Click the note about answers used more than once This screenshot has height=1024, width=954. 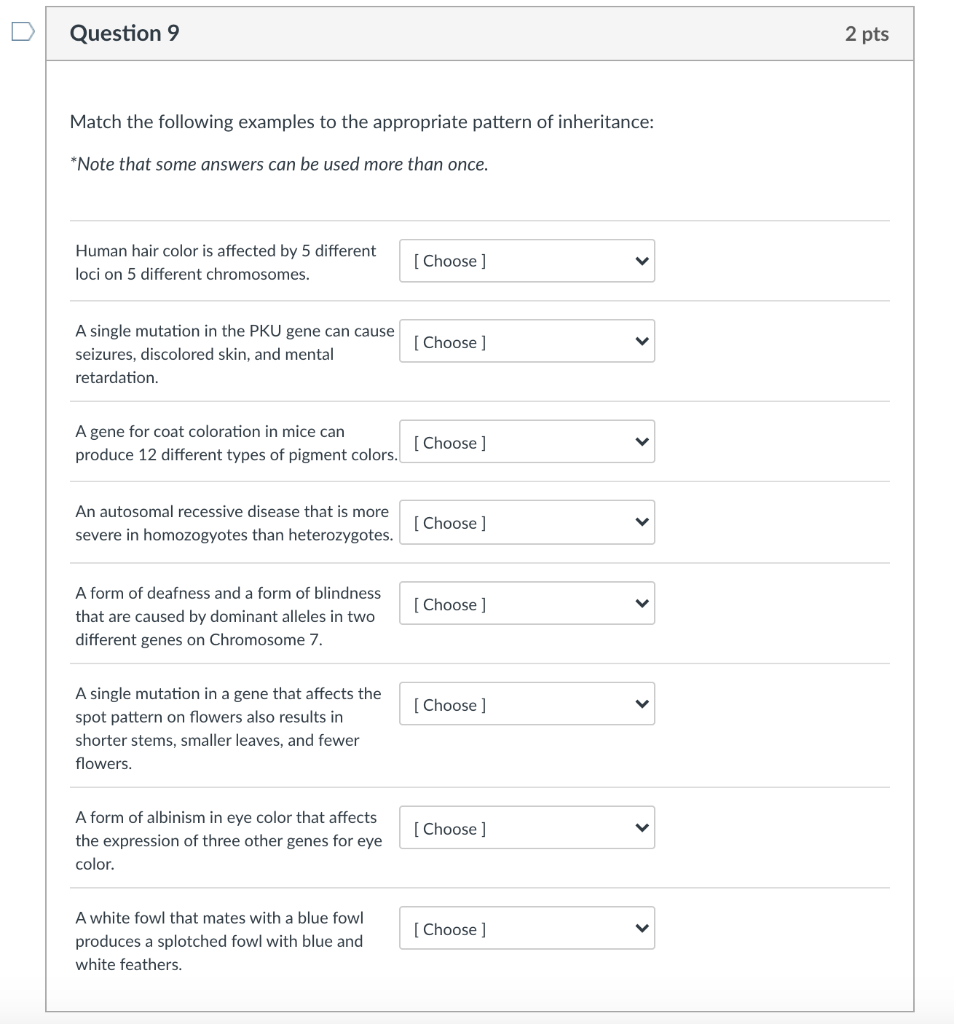(279, 164)
